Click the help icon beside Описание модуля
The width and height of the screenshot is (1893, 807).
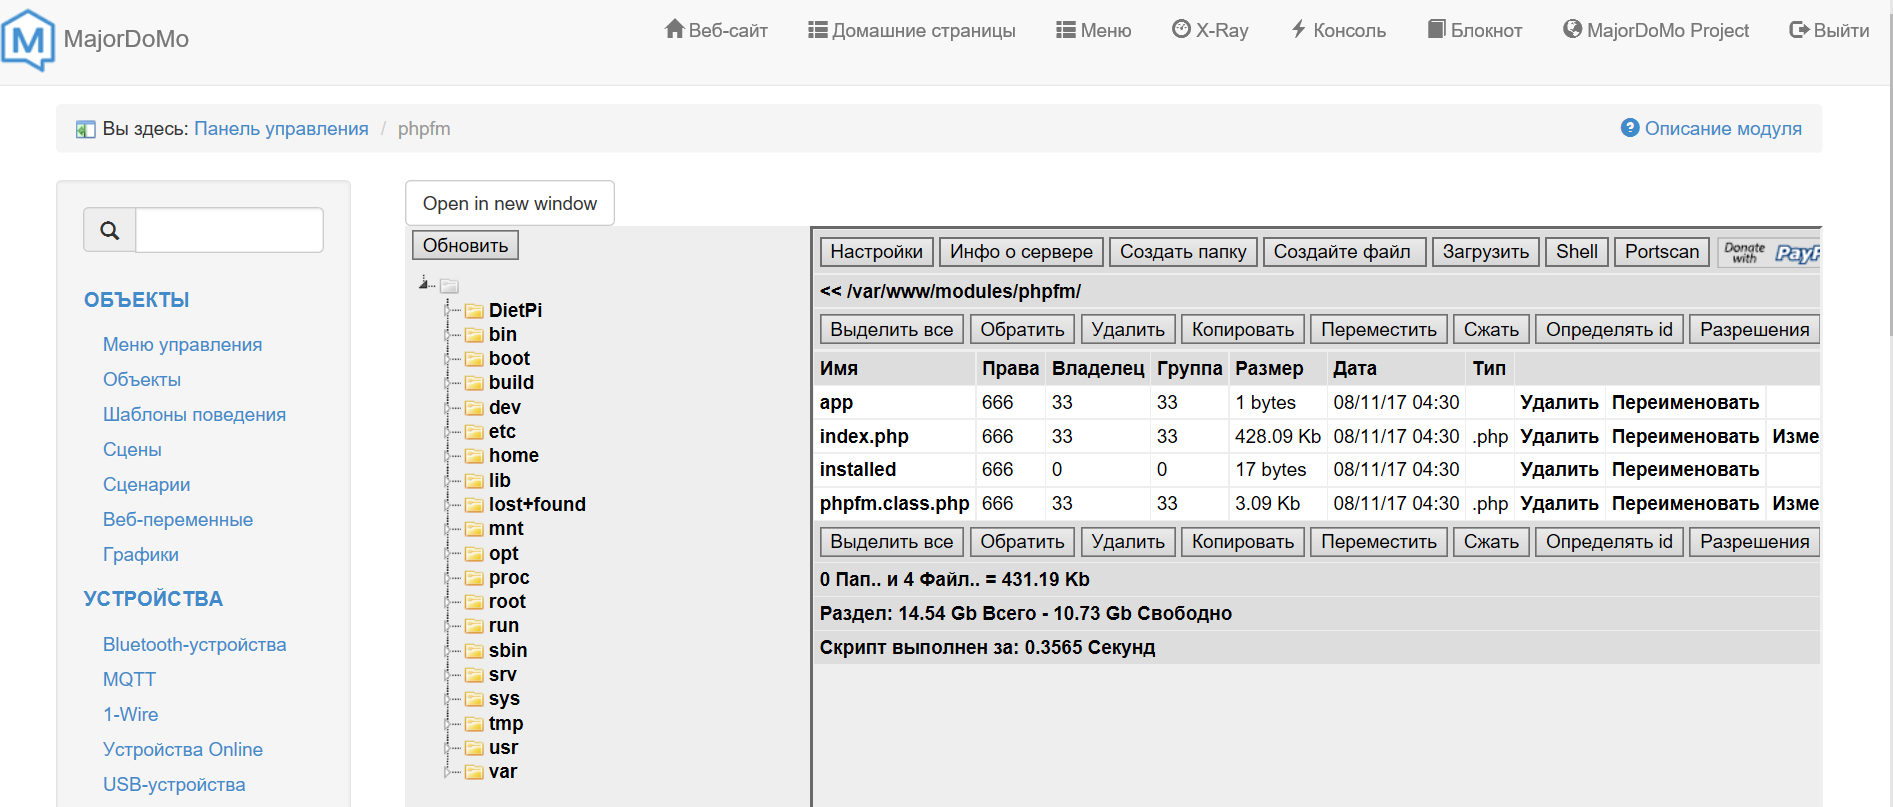[1630, 128]
